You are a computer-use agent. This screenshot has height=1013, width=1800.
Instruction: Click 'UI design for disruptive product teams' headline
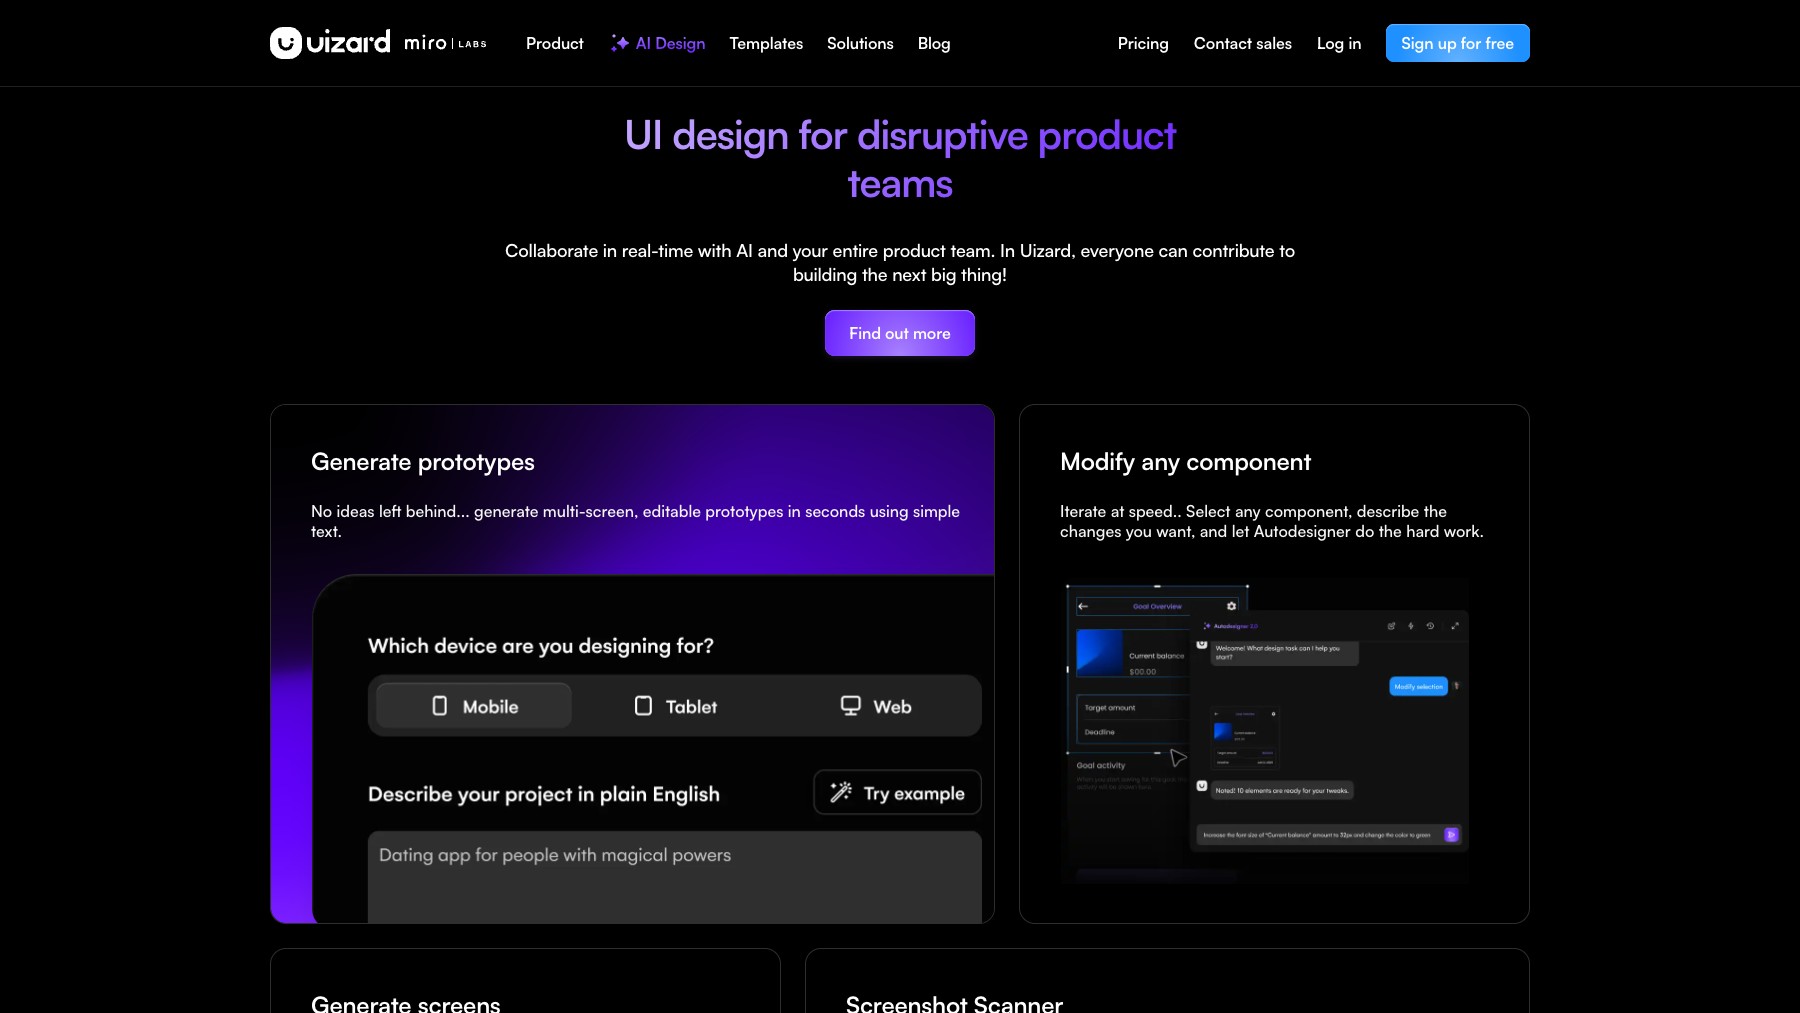900,160
